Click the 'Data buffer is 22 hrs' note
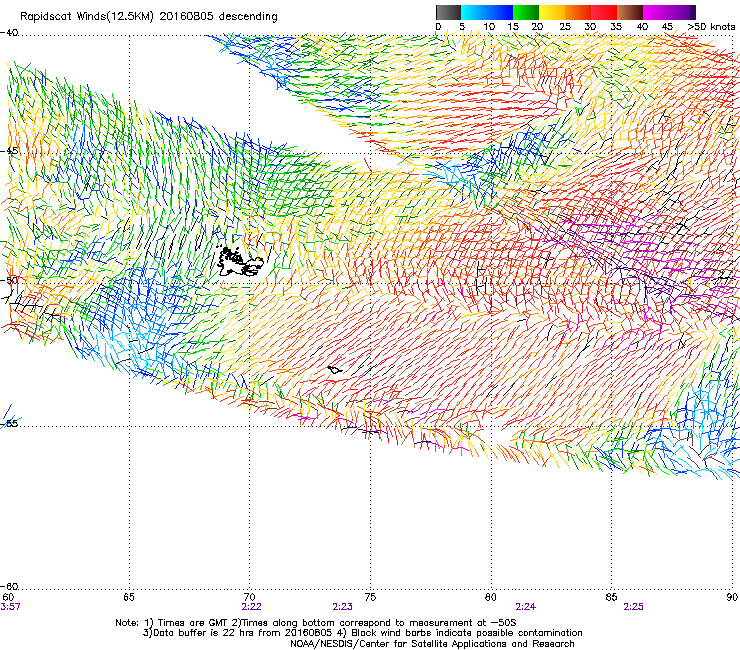740x650 pixels. click(x=362, y=633)
